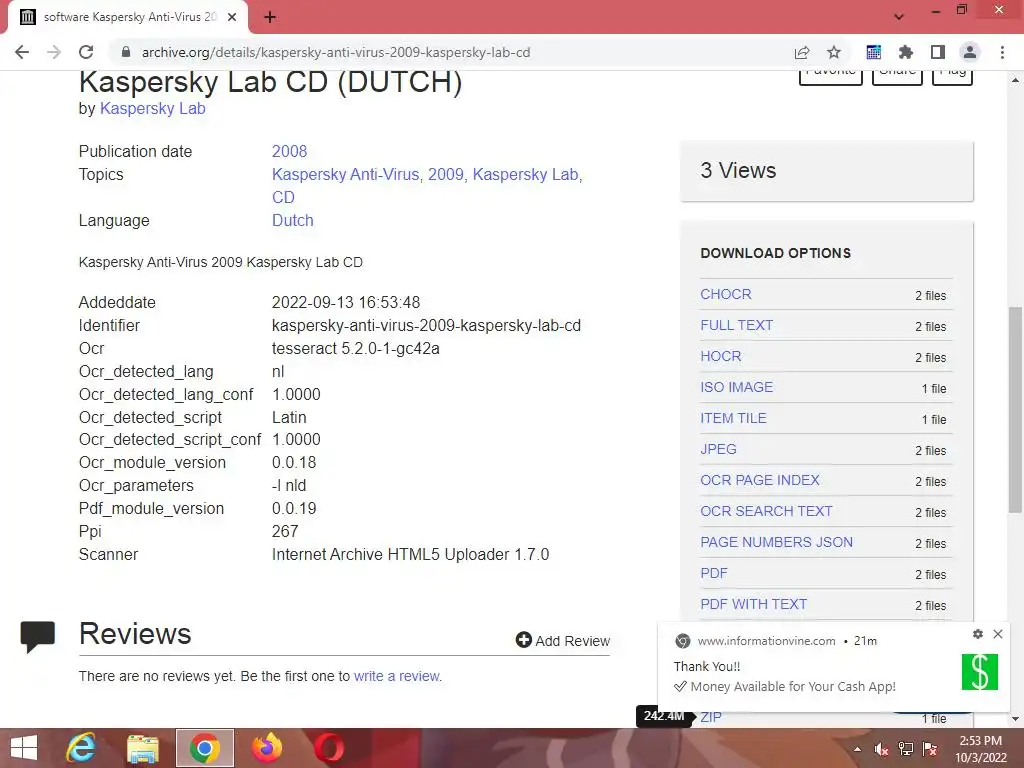The height and width of the screenshot is (768, 1024).
Task: Click the muted volume tray icon
Action: pyautogui.click(x=882, y=750)
